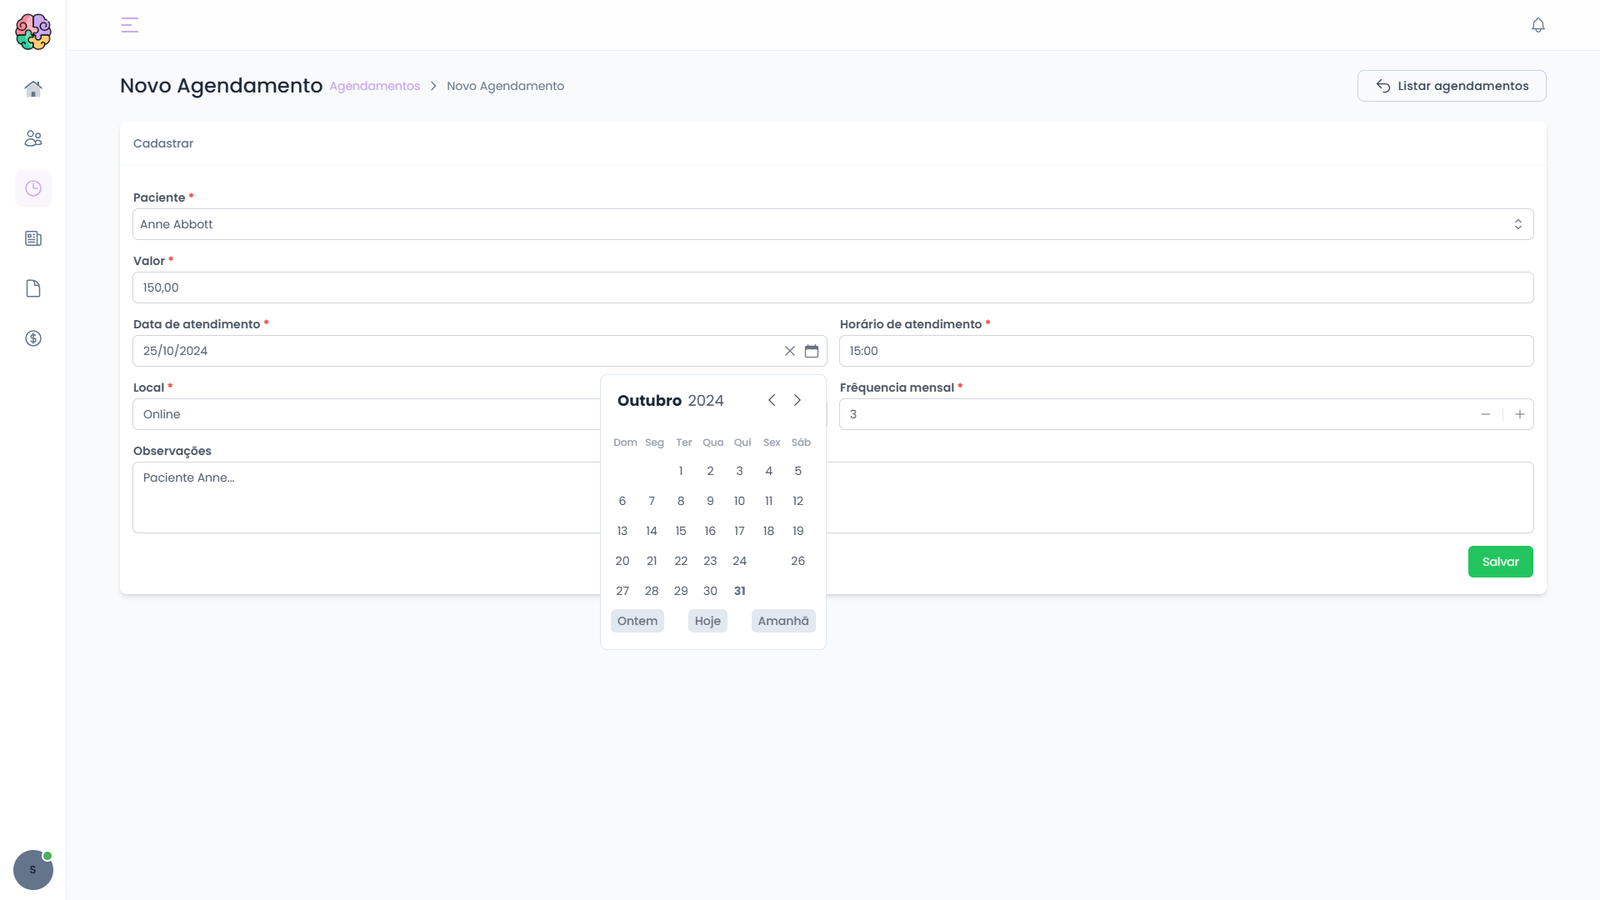Click the document file sidebar icon
1600x900 pixels.
[33, 289]
